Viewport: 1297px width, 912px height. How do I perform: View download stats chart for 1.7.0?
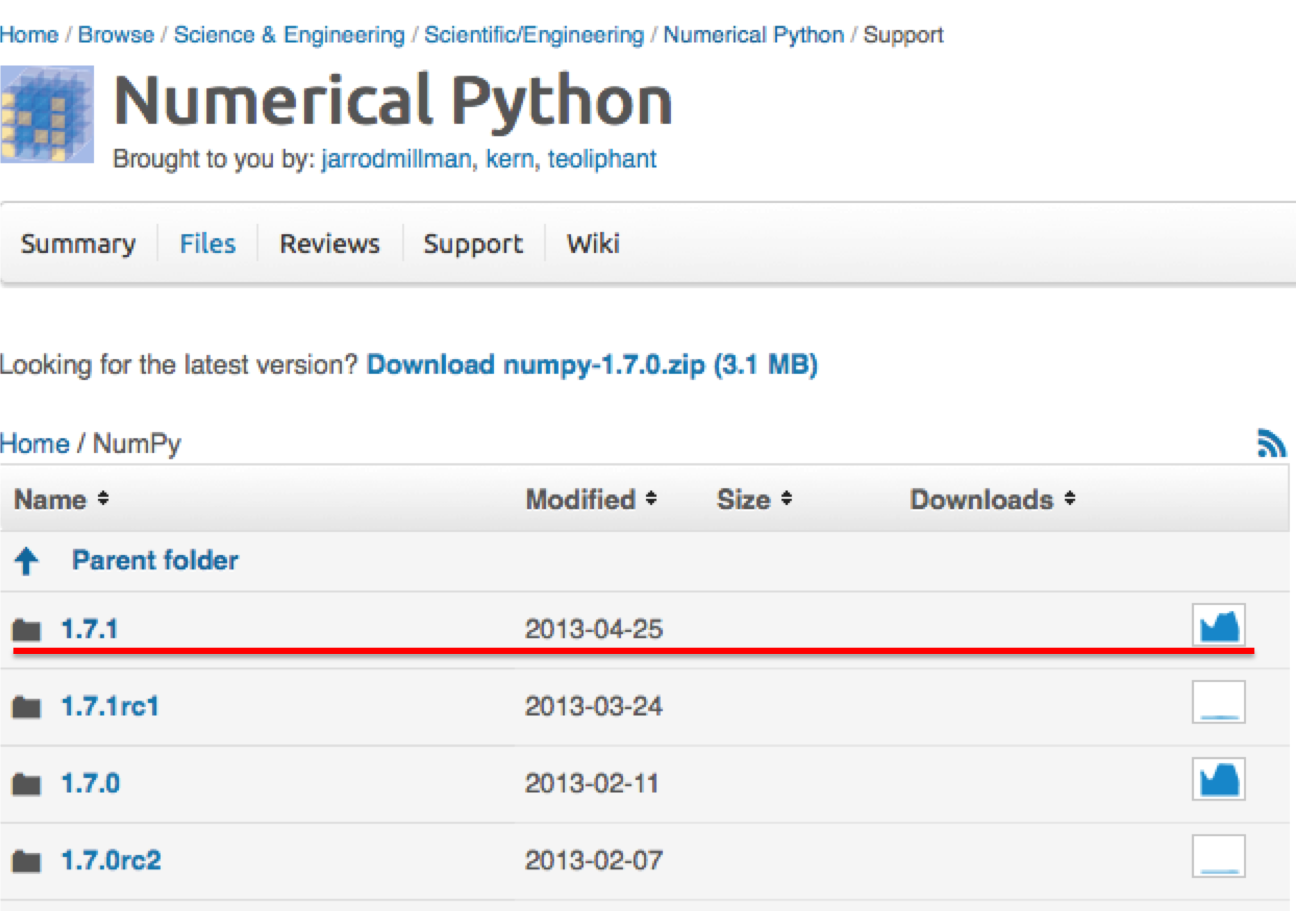[x=1219, y=779]
